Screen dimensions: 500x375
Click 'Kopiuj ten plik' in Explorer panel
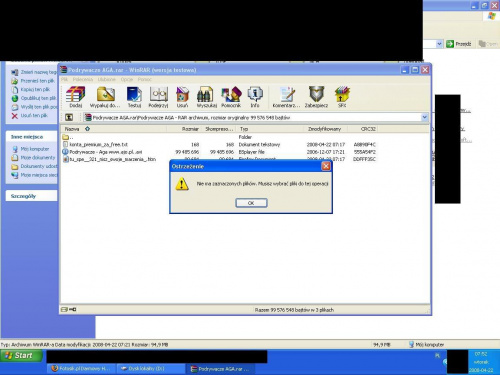pyautogui.click(x=31, y=89)
